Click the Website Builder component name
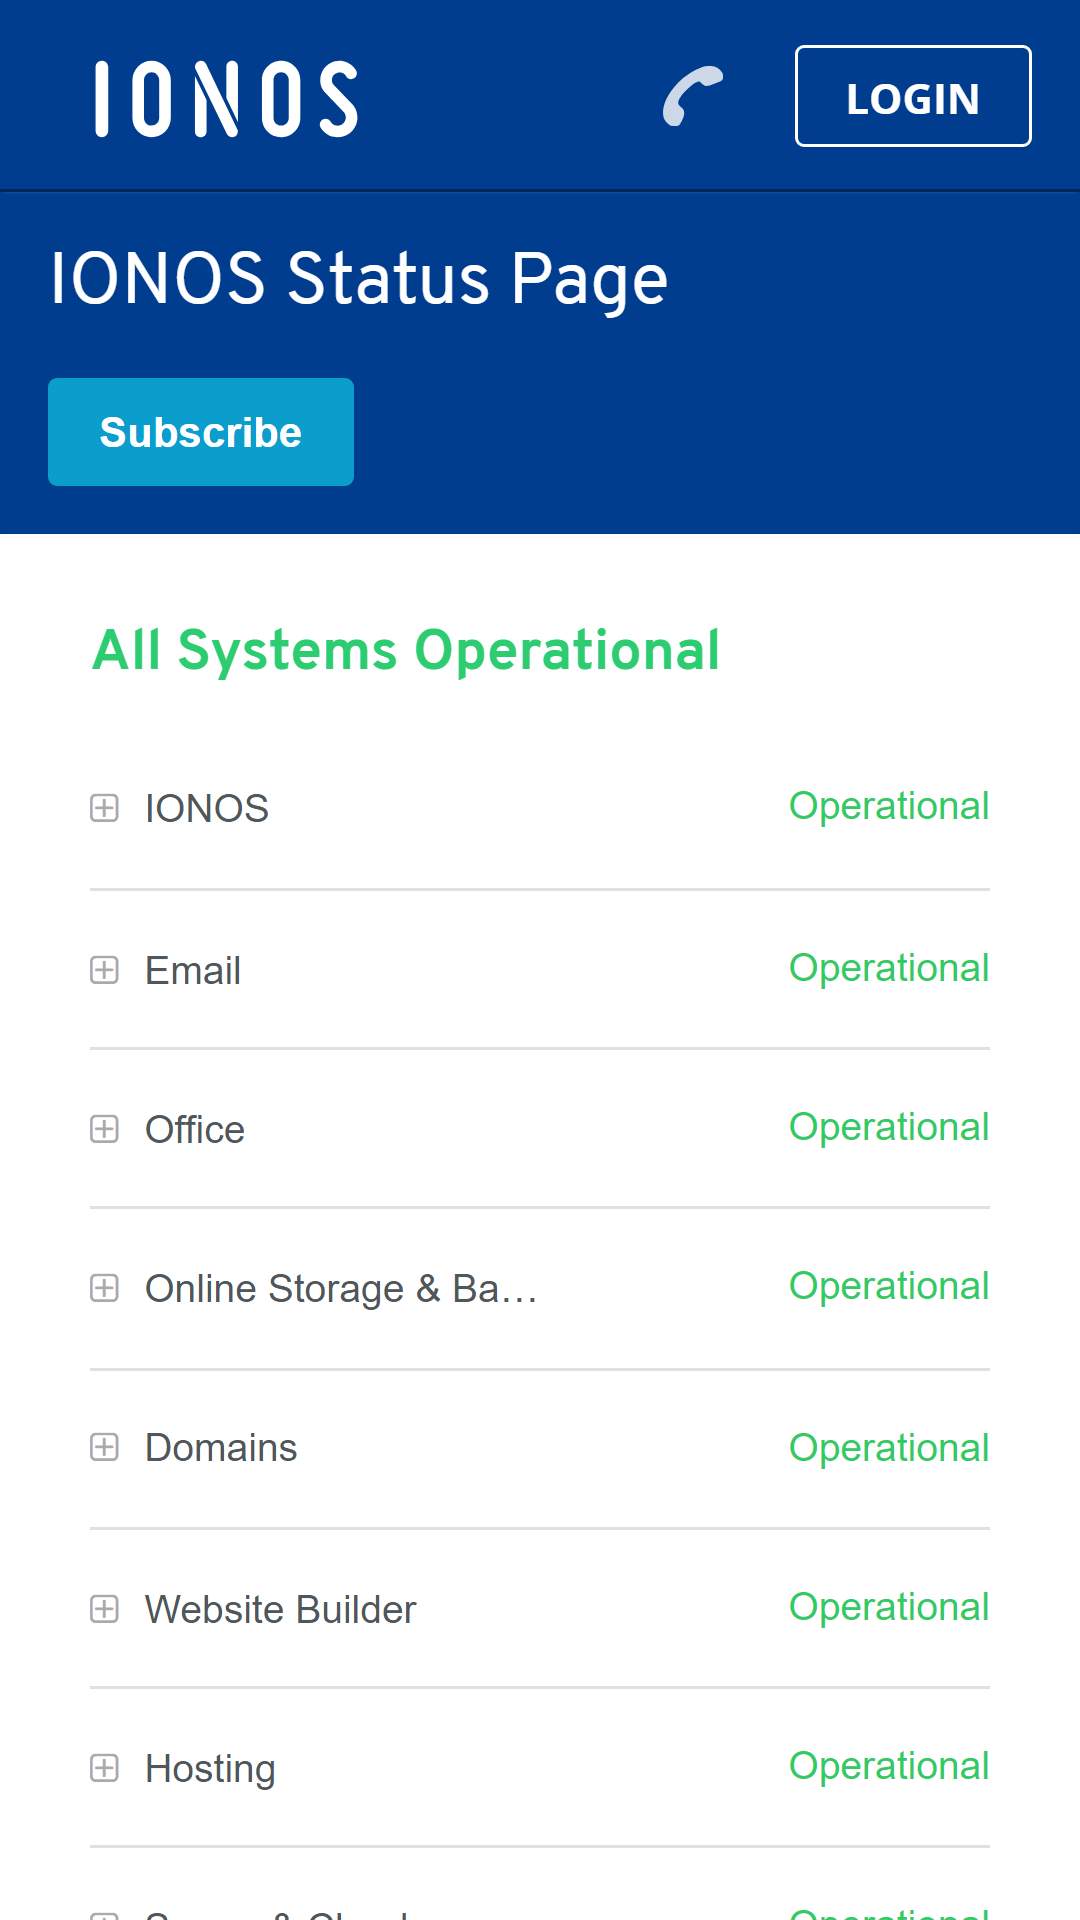Screen dimensions: 1080x1920 click(280, 1609)
